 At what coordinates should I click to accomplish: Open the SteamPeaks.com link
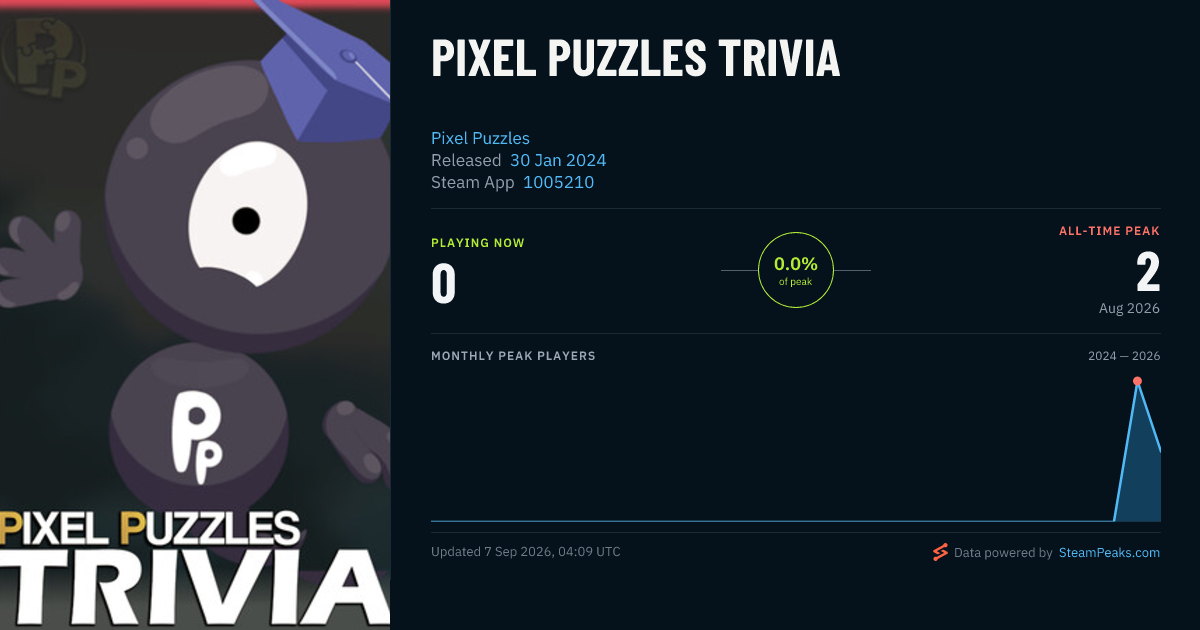[1109, 552]
